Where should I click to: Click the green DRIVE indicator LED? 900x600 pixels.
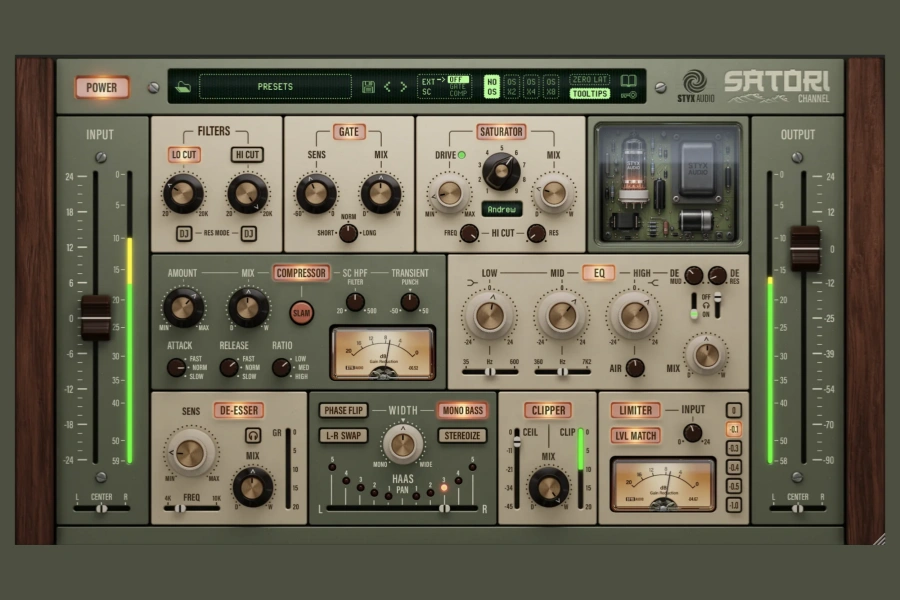pos(461,155)
